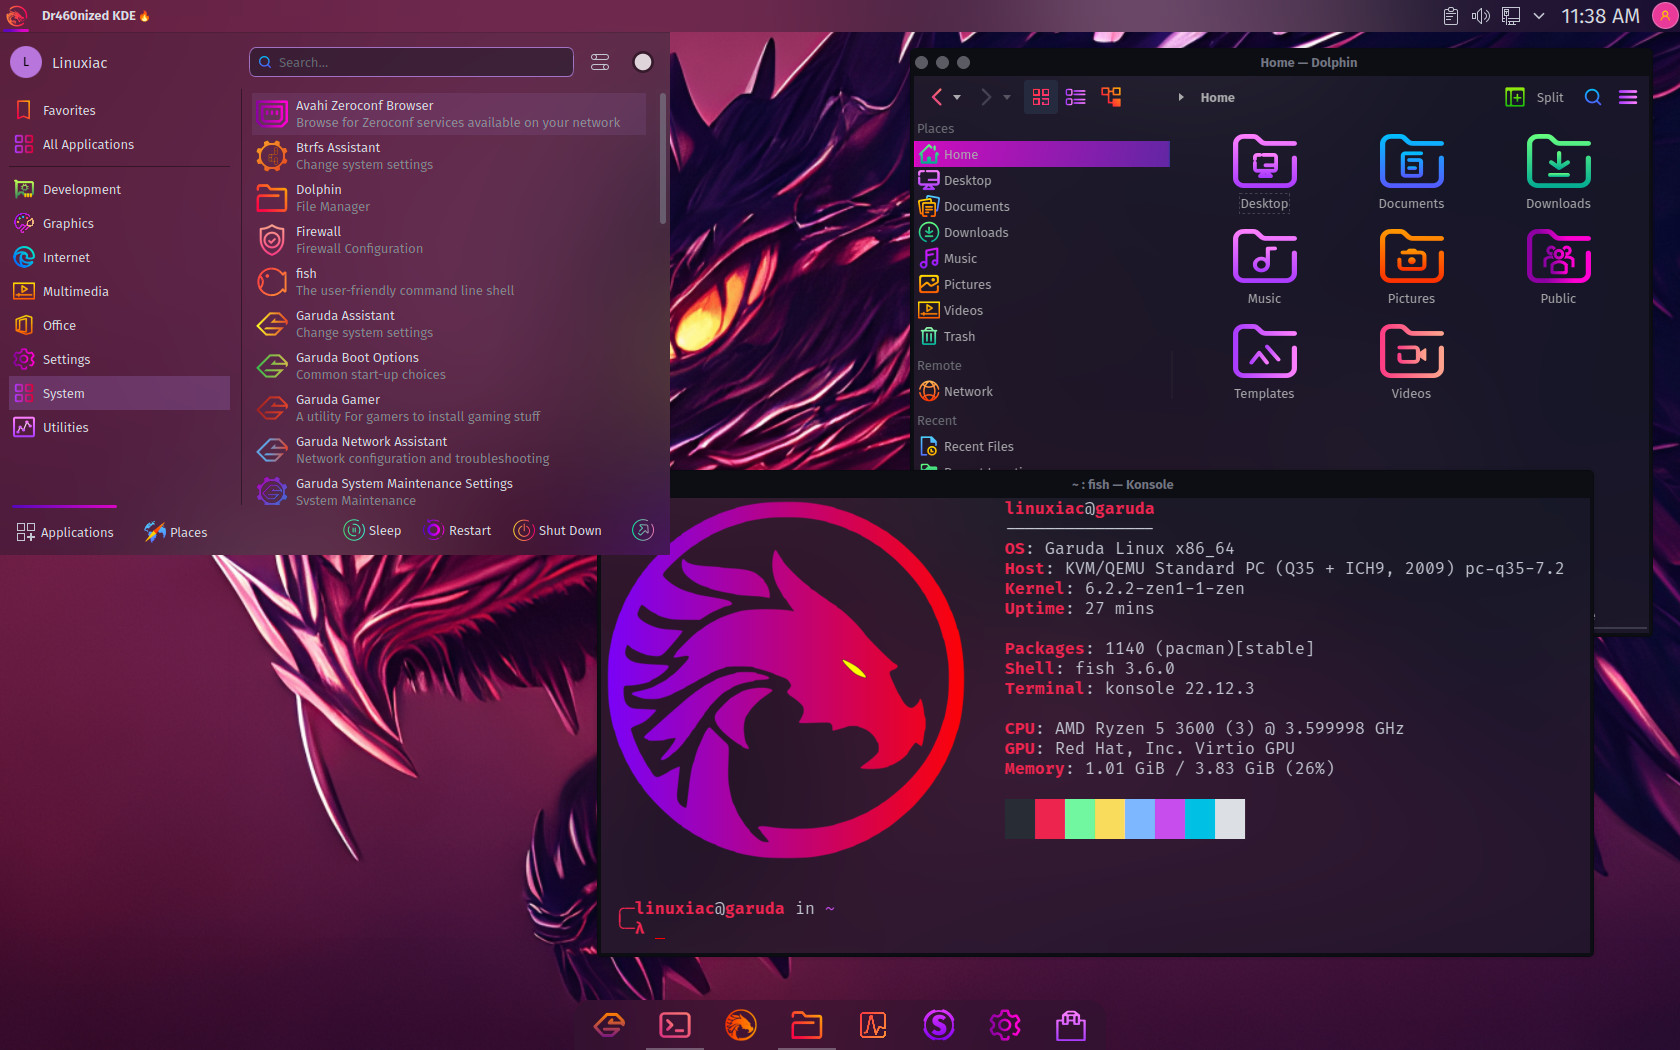Expand the back navigation history dropdown
Viewport: 1680px width, 1050px height.
click(x=957, y=97)
